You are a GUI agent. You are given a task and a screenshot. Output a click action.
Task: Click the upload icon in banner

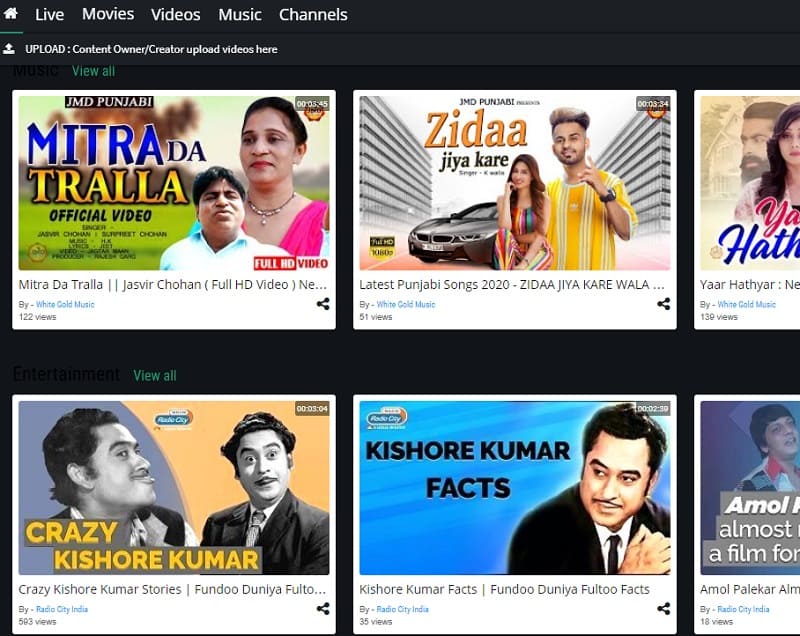point(9,49)
